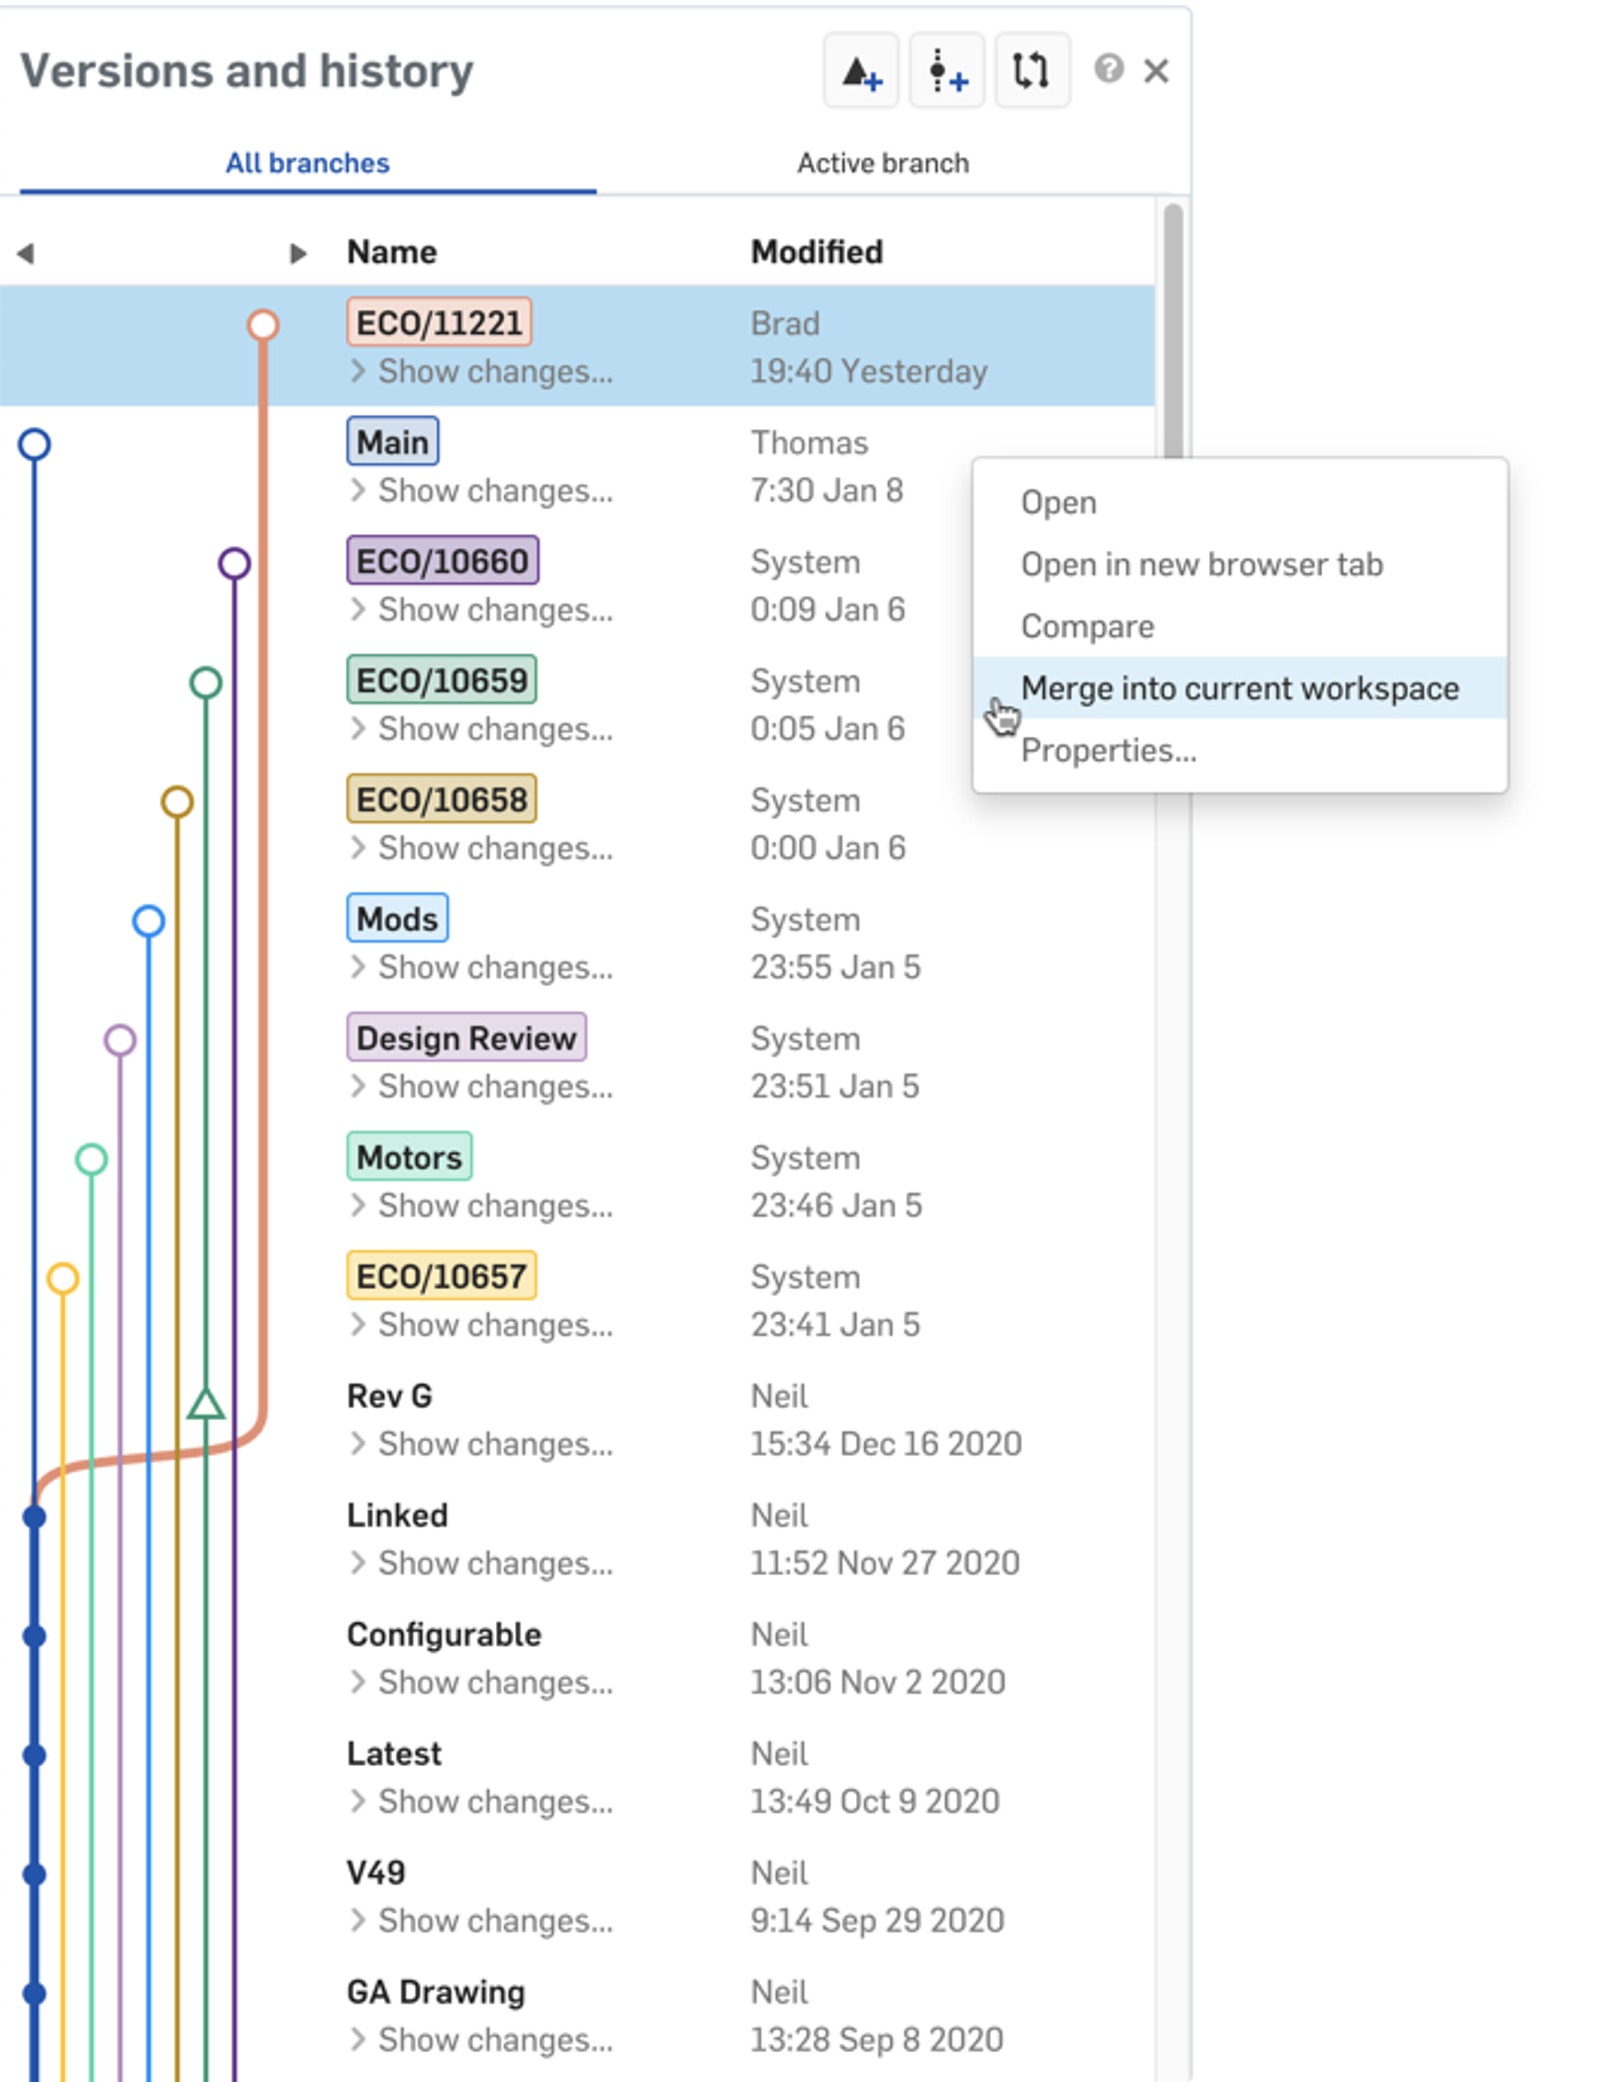This screenshot has height=2082, width=1600.
Task: Click the Create branch icon
Action: pyautogui.click(x=946, y=71)
